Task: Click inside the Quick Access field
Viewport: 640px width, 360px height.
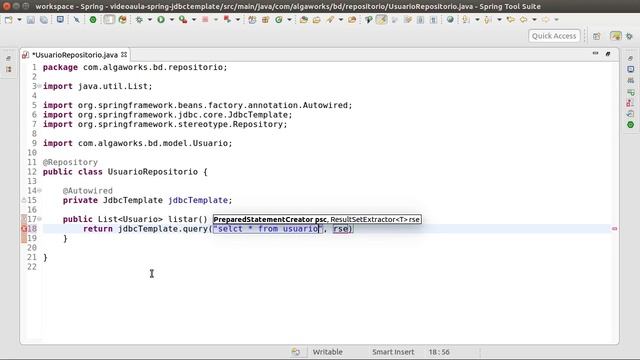Action: point(554,36)
